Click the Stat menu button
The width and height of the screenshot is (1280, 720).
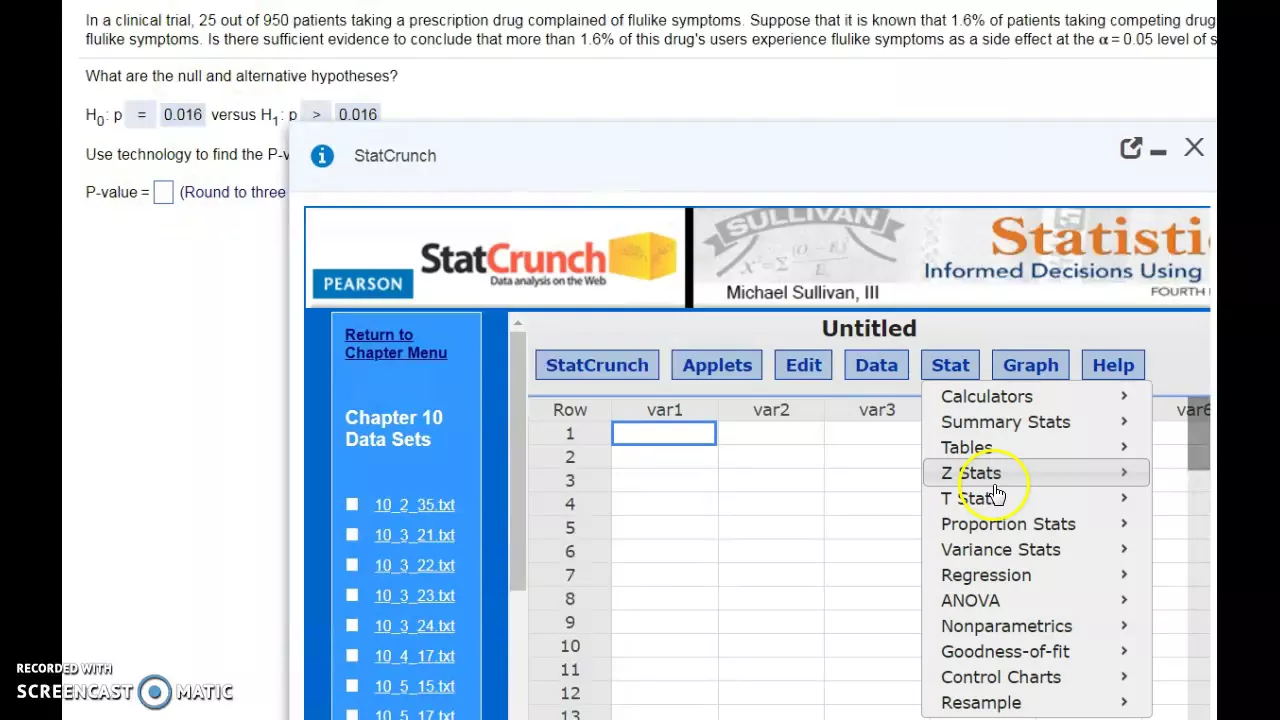[950, 365]
